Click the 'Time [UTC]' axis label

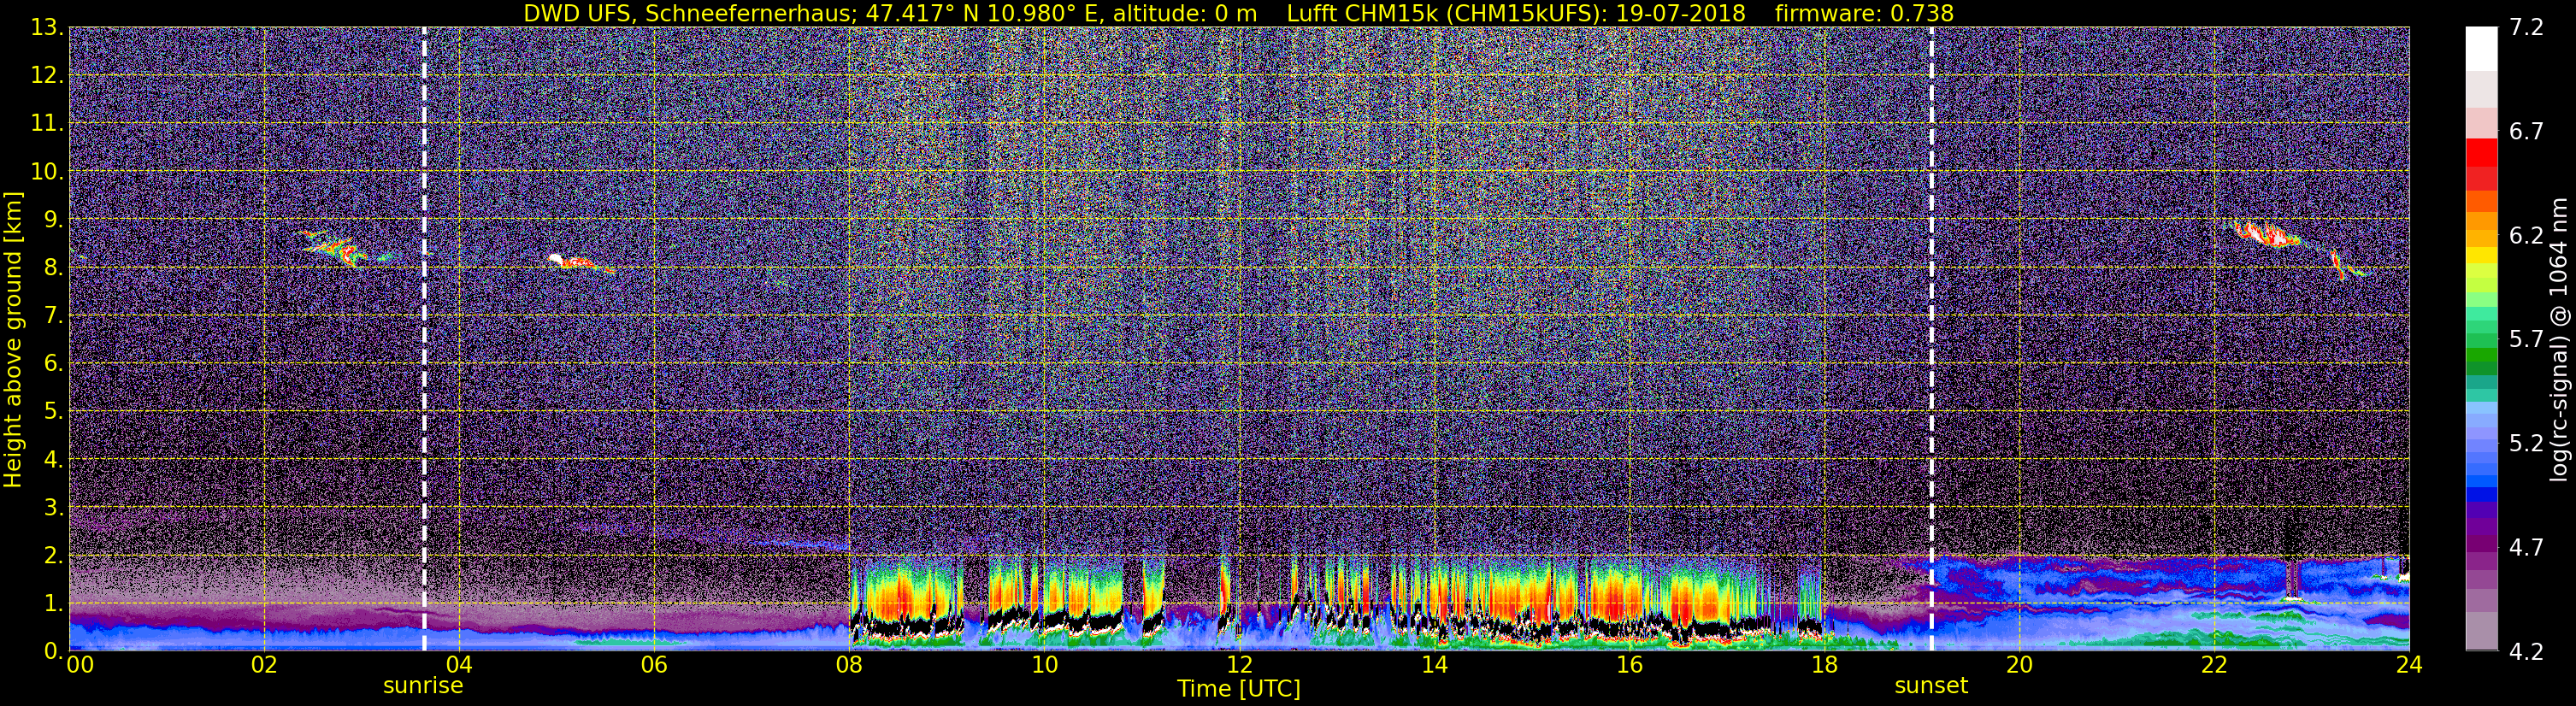click(x=1239, y=689)
